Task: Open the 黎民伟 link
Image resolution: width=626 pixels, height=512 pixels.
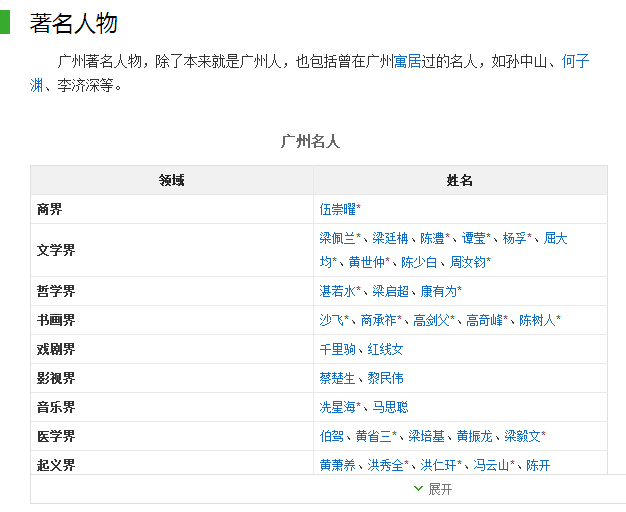Action: point(385,378)
